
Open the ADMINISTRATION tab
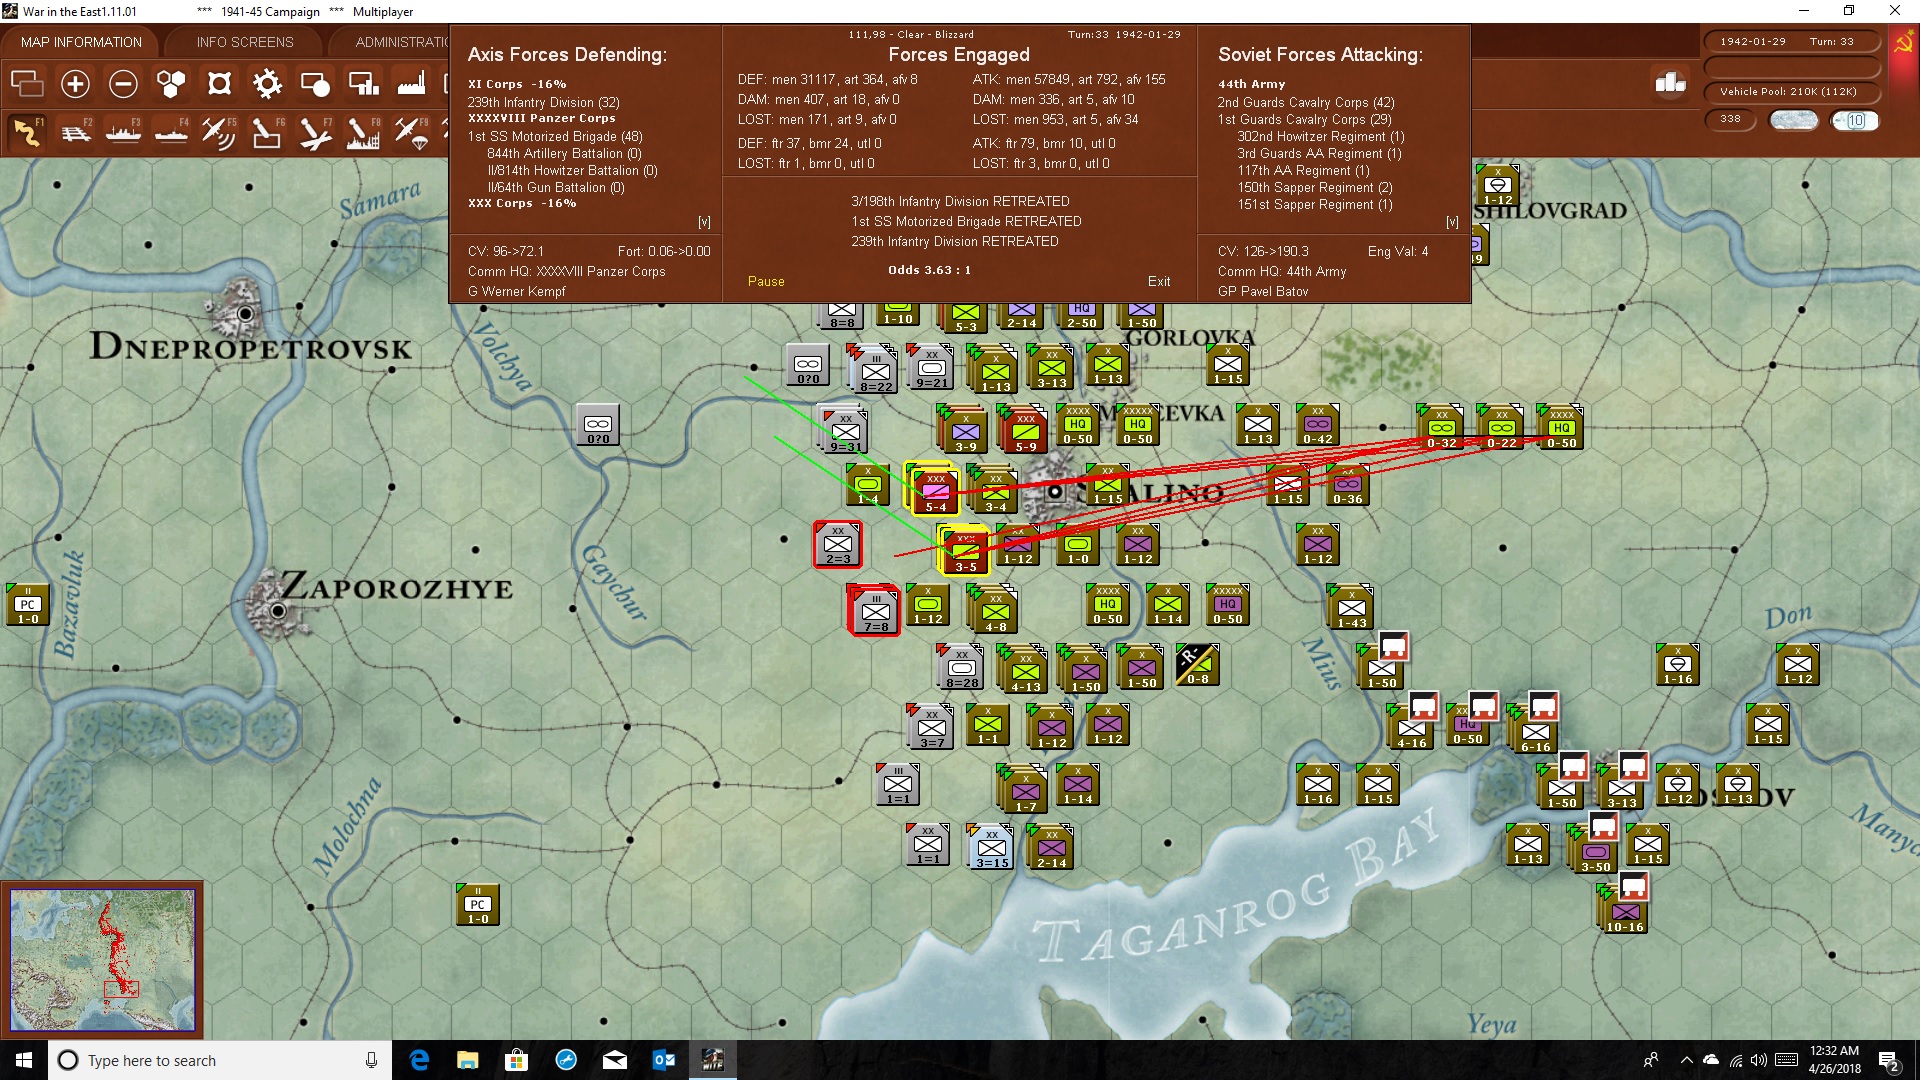coord(400,42)
